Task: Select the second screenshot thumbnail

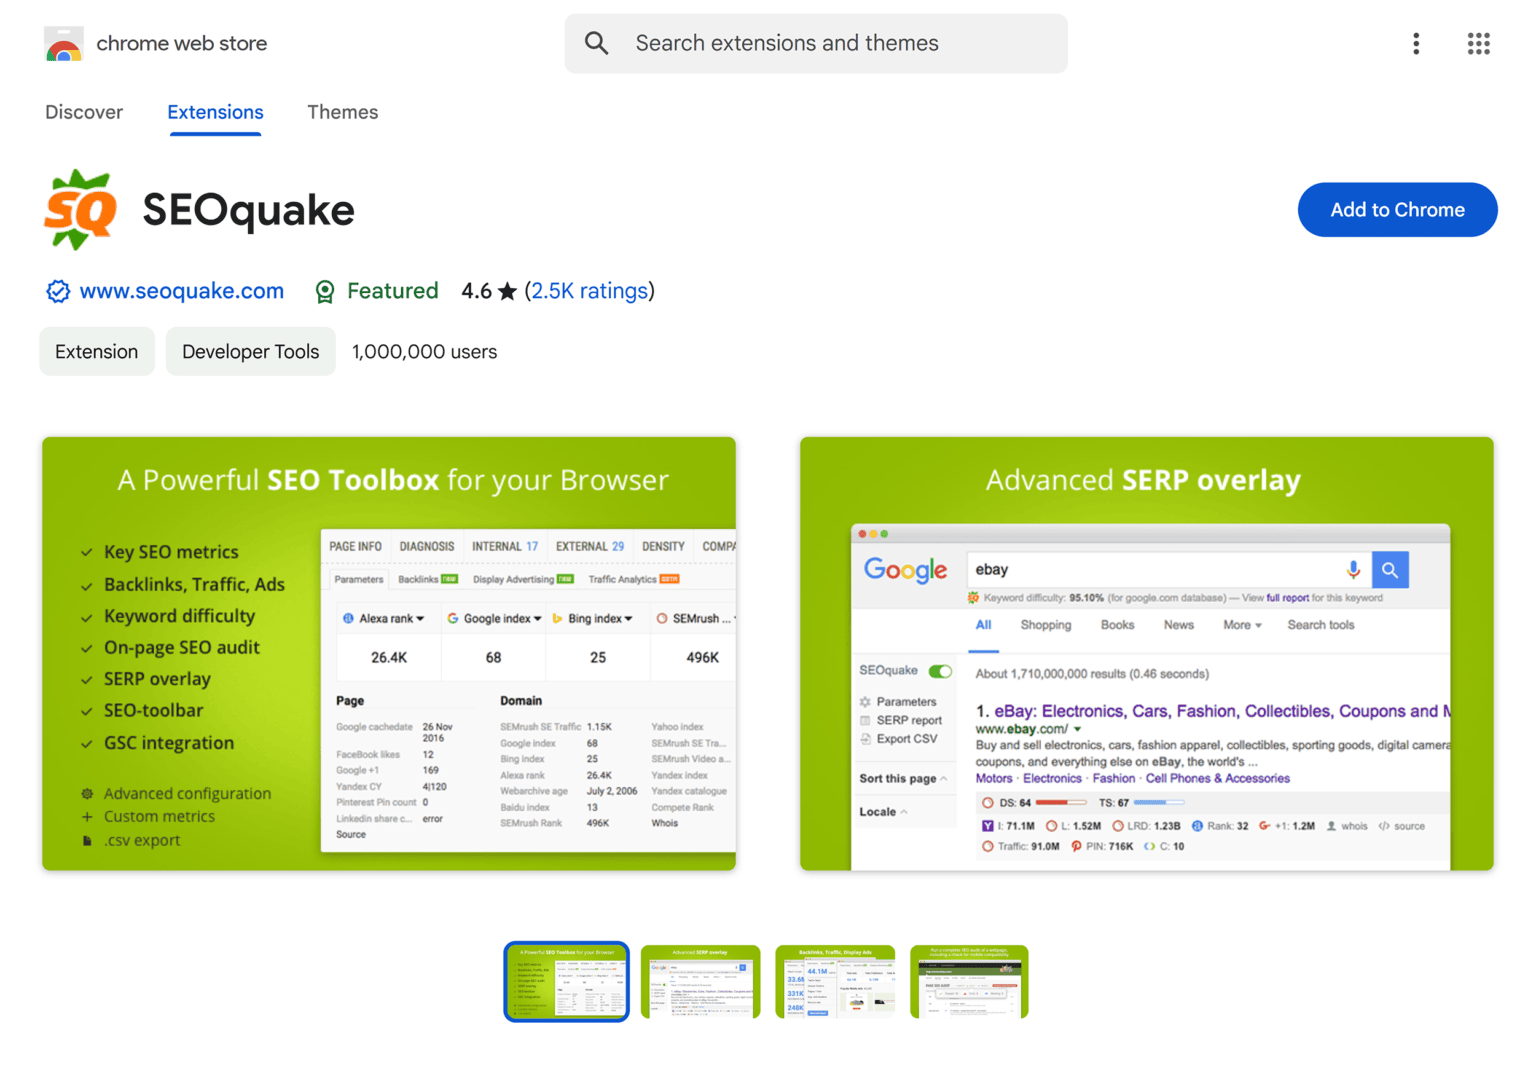Action: (700, 981)
